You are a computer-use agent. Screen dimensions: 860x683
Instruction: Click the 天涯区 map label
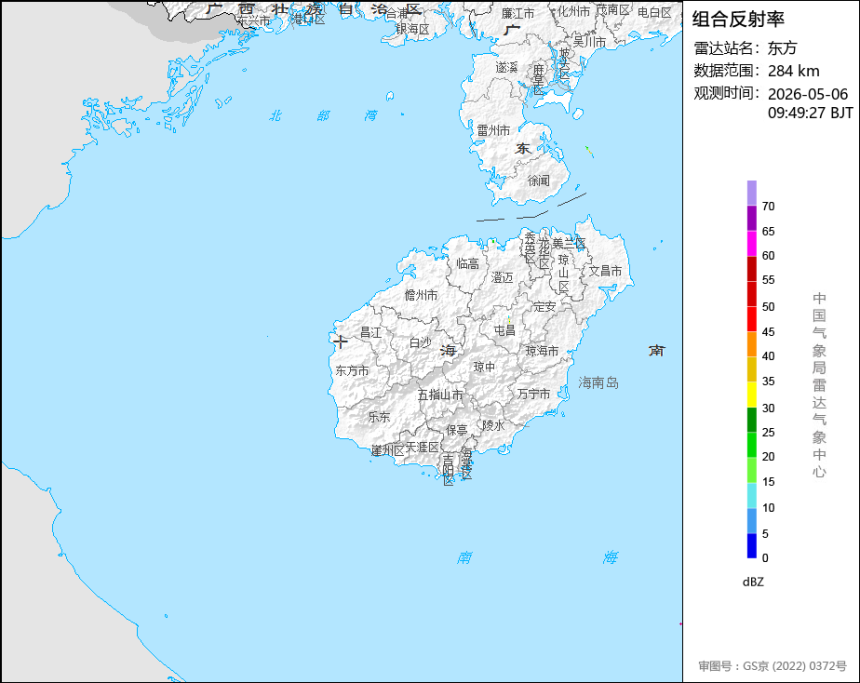coord(422,447)
